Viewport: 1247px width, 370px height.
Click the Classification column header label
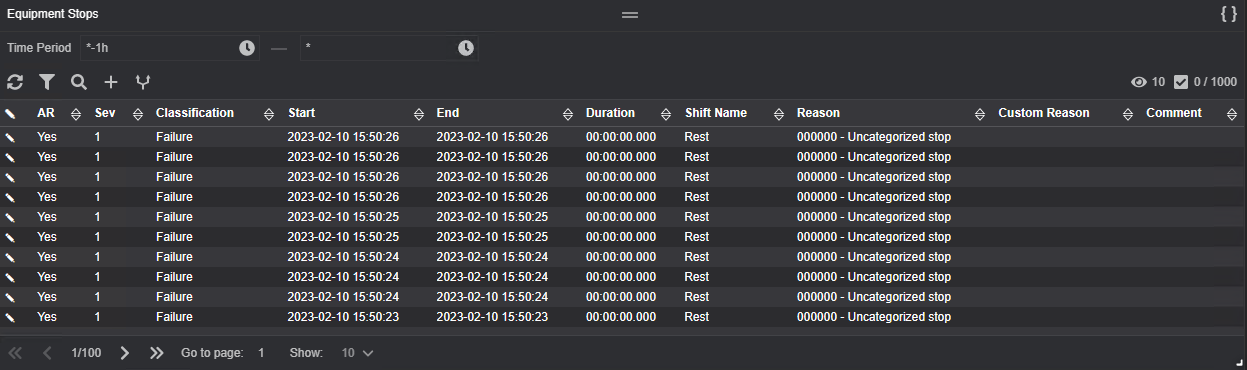pyautogui.click(x=195, y=113)
